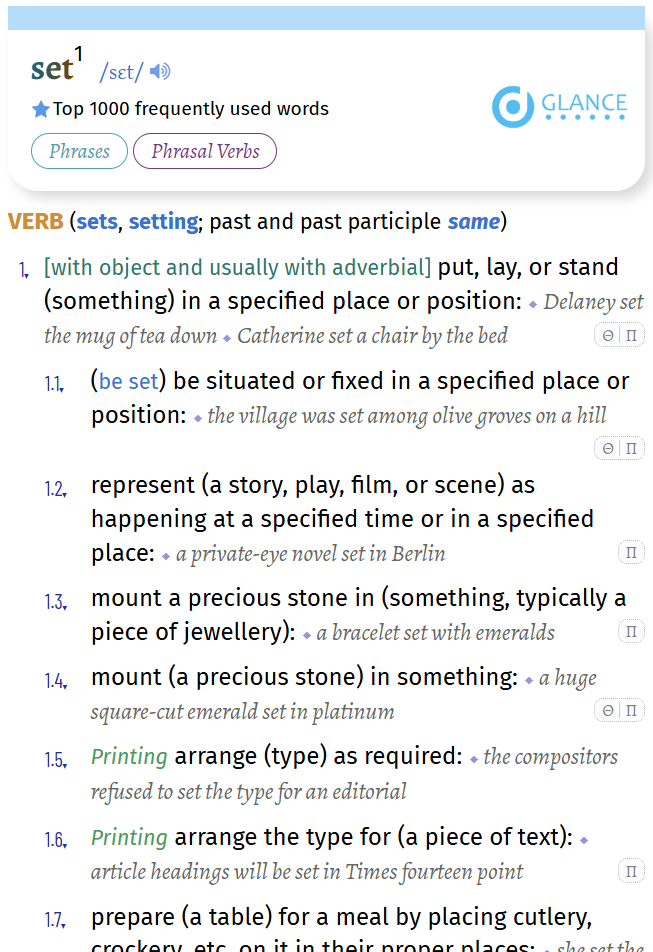
Task: Collapse sub-sense 1.2
Action: [55, 488]
